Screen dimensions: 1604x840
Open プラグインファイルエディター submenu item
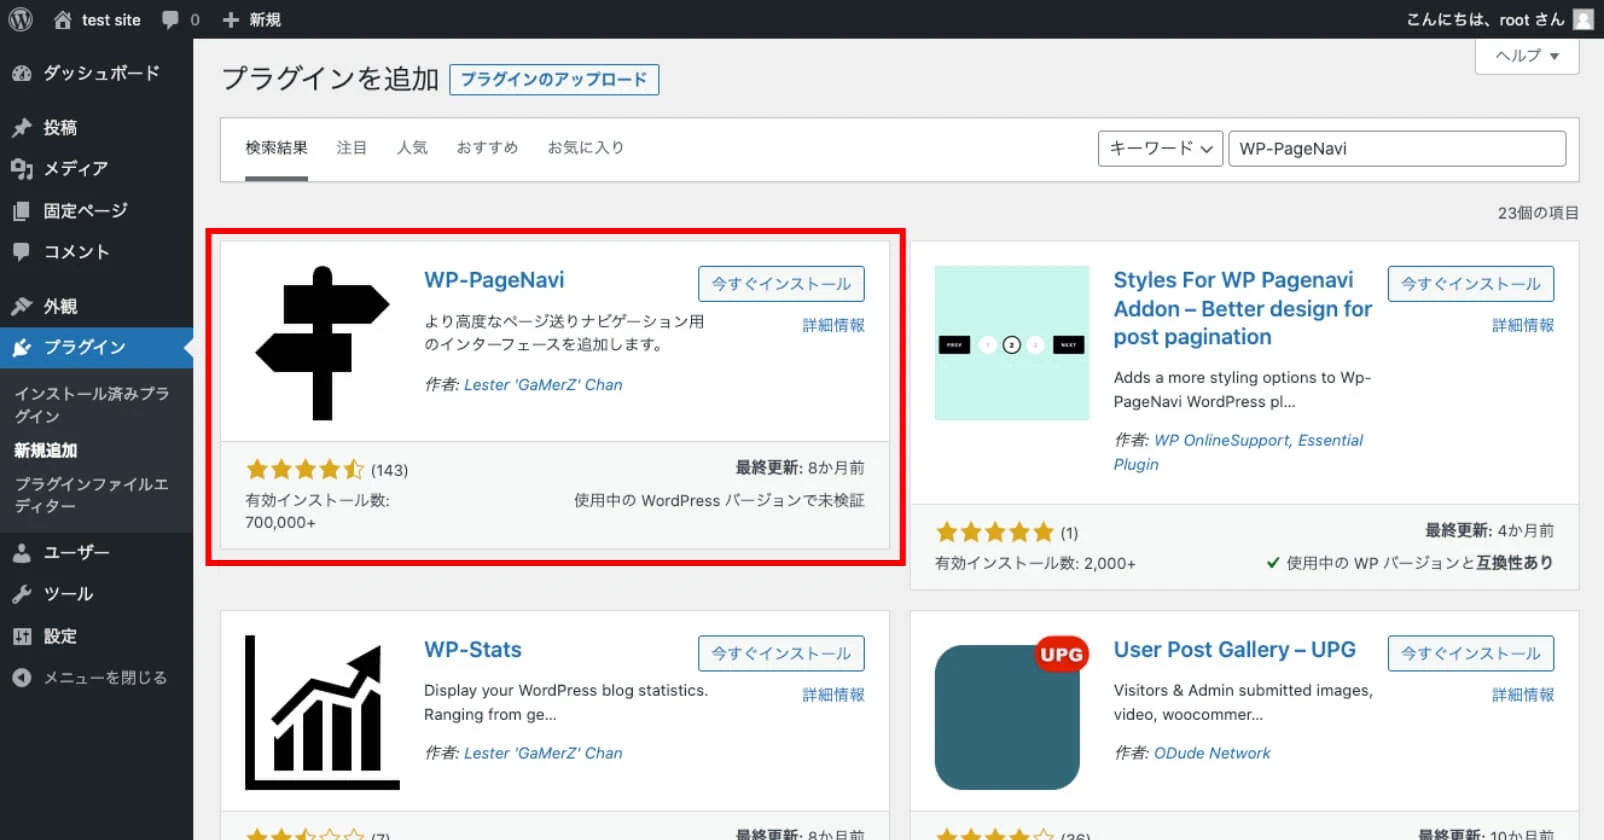coord(91,495)
